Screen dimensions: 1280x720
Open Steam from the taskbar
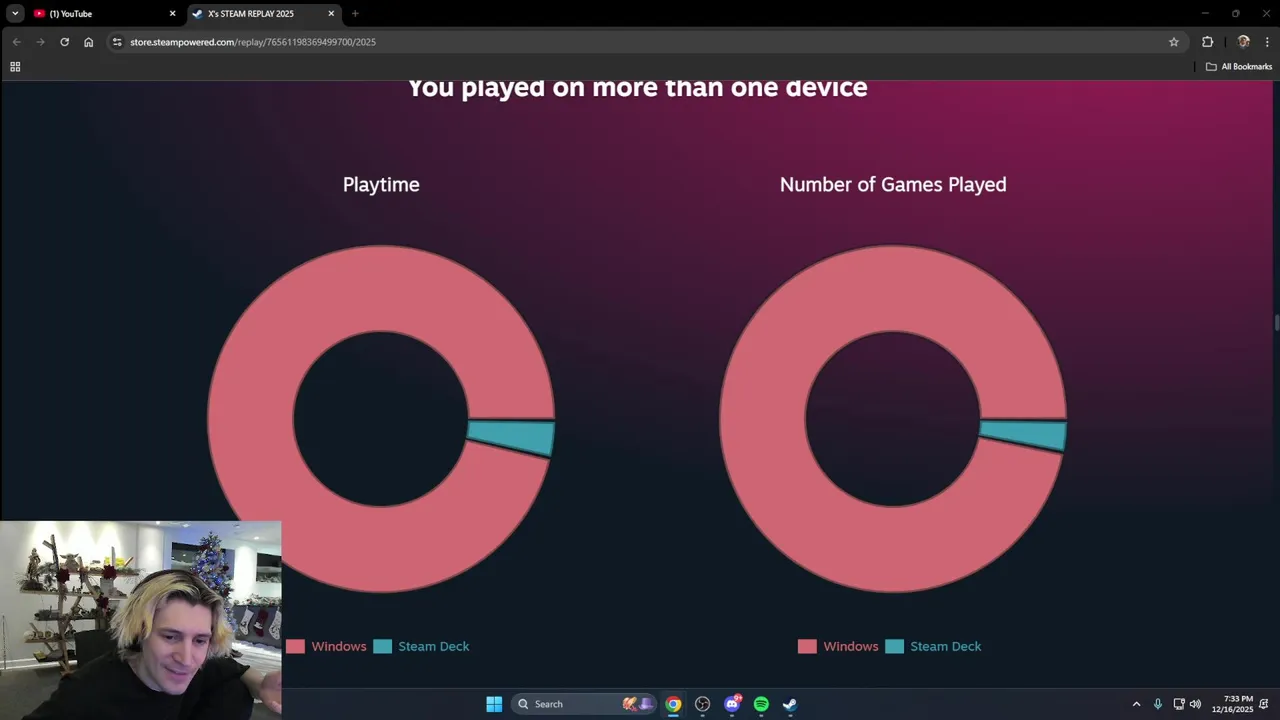point(790,704)
